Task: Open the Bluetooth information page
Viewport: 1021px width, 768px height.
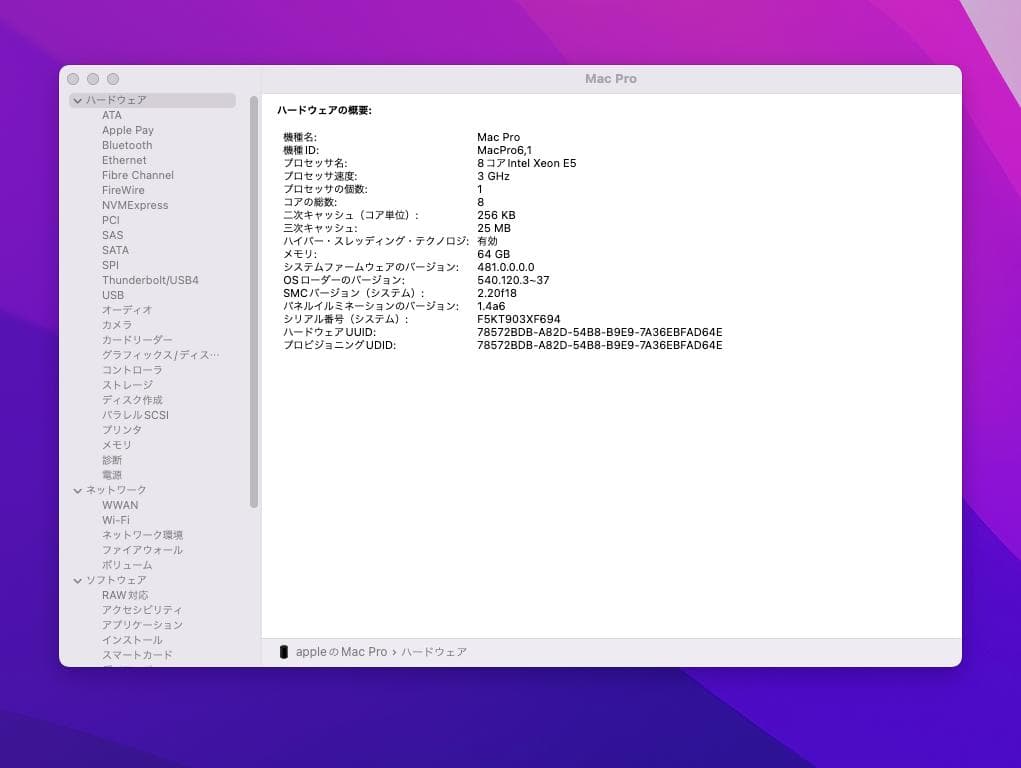Action: [x=127, y=145]
